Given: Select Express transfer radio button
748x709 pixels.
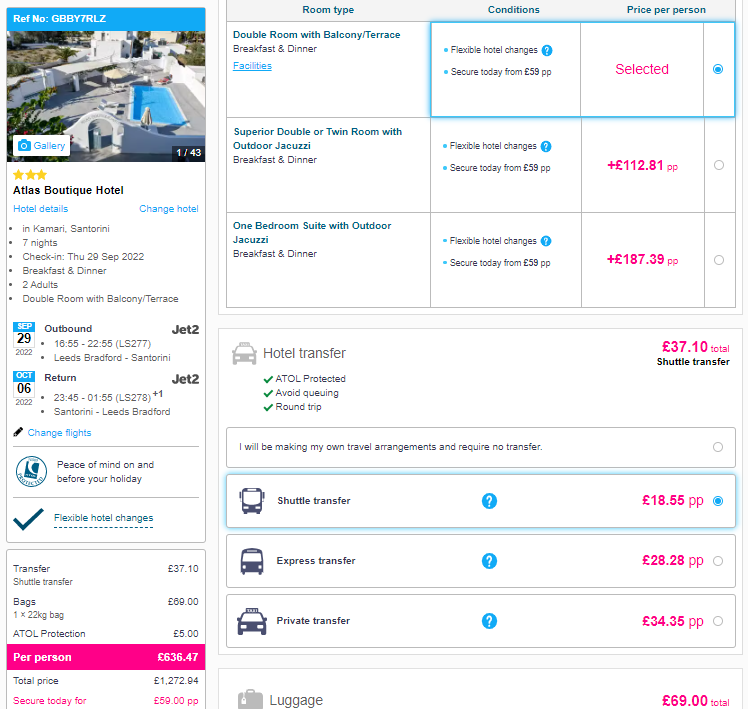Looking at the screenshot, I should tap(717, 561).
